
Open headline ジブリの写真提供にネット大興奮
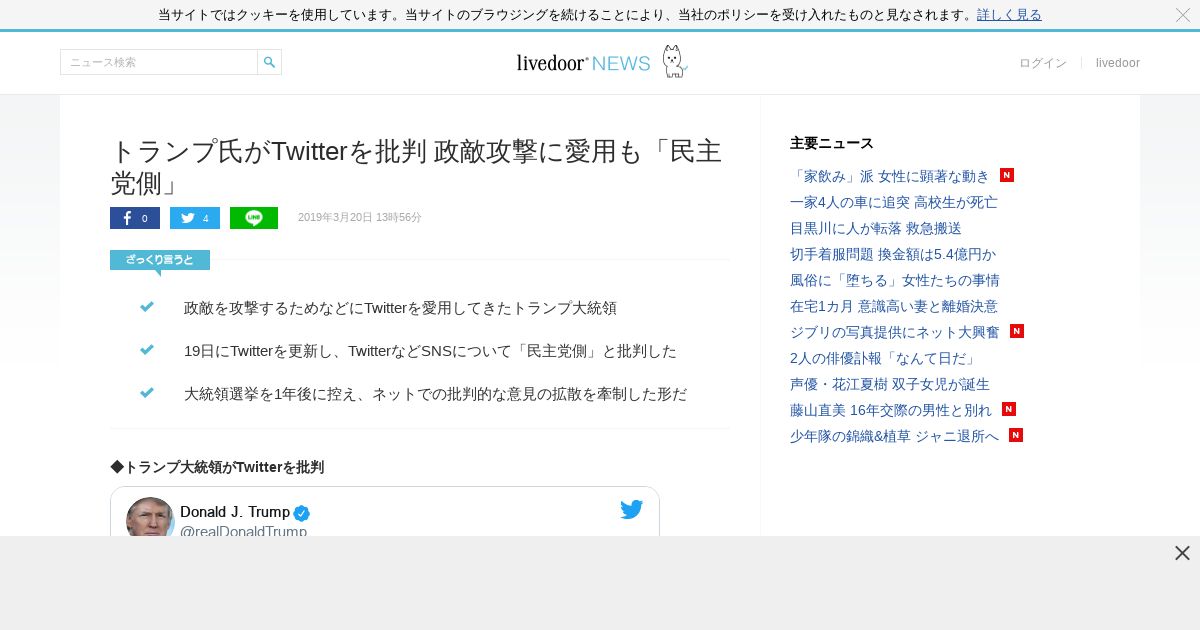pyautogui.click(x=895, y=332)
